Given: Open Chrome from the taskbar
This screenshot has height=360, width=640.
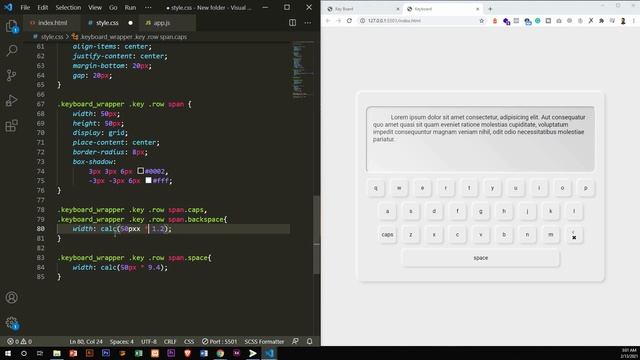Looking at the screenshot, I should click(x=220, y=353).
